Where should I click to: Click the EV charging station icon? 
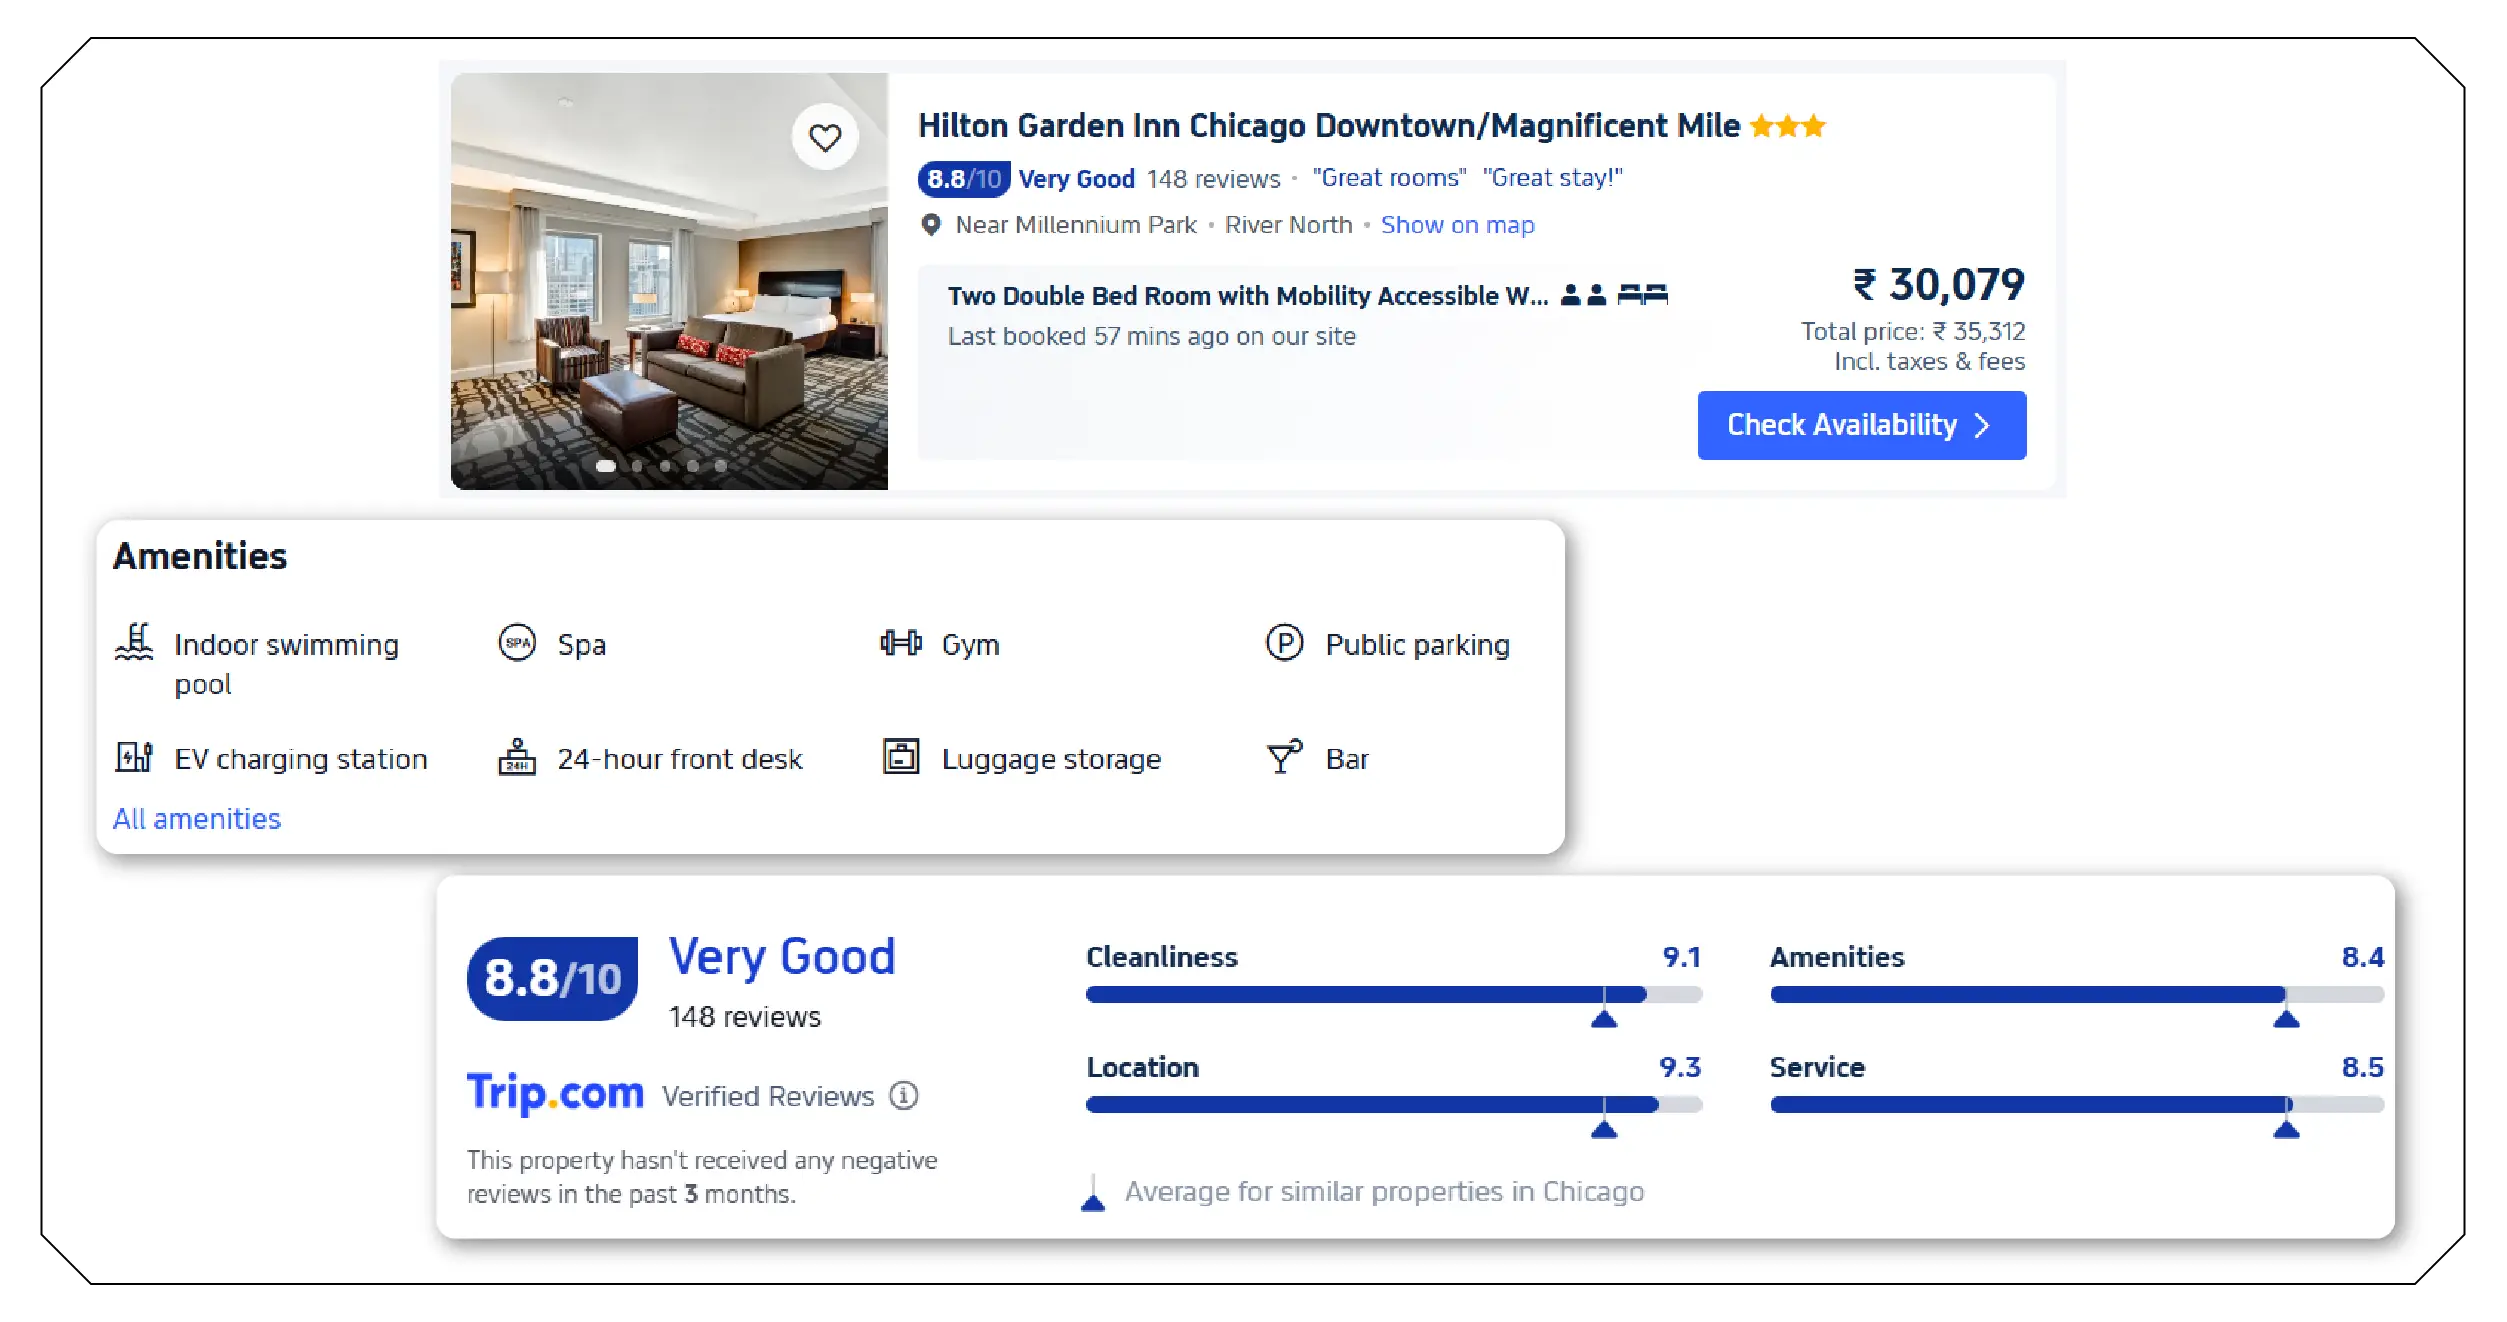(134, 757)
